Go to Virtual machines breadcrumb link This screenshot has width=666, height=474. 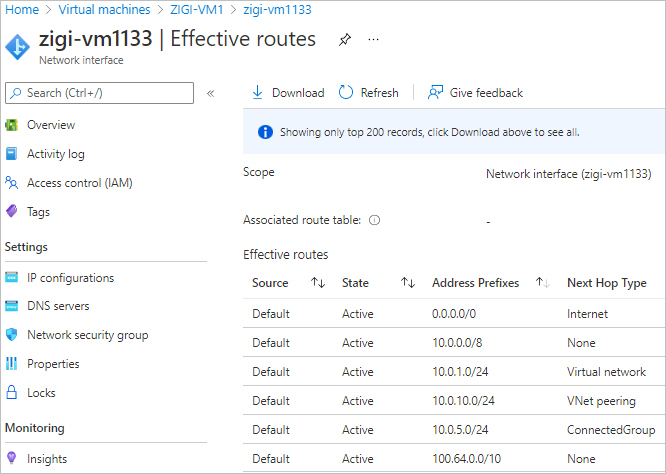pos(104,10)
